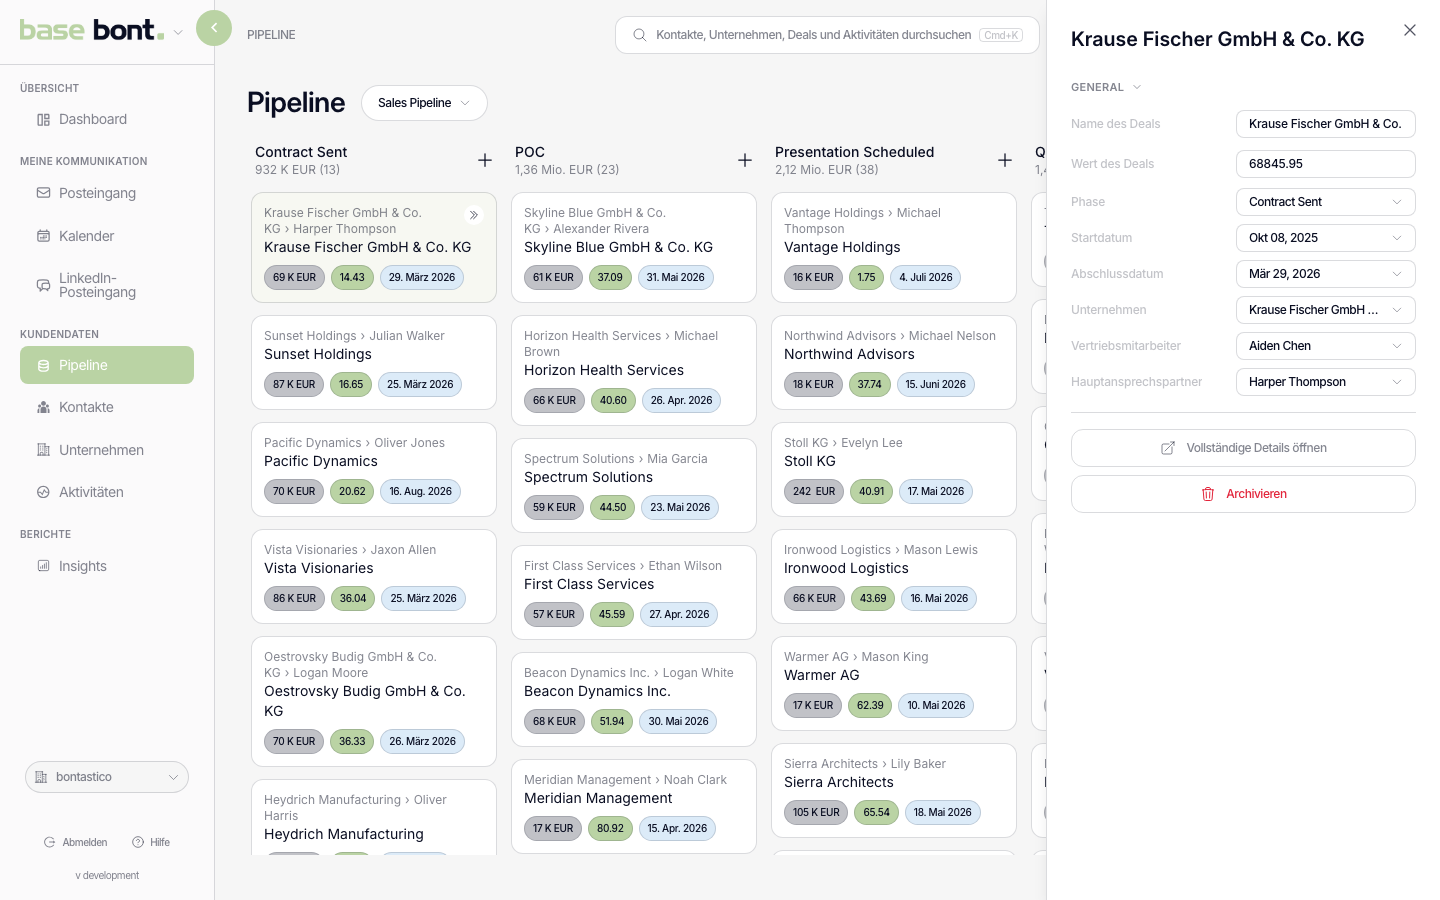1440x900 pixels.
Task: Open LinkedIn-Posteingang
Action: tap(107, 285)
